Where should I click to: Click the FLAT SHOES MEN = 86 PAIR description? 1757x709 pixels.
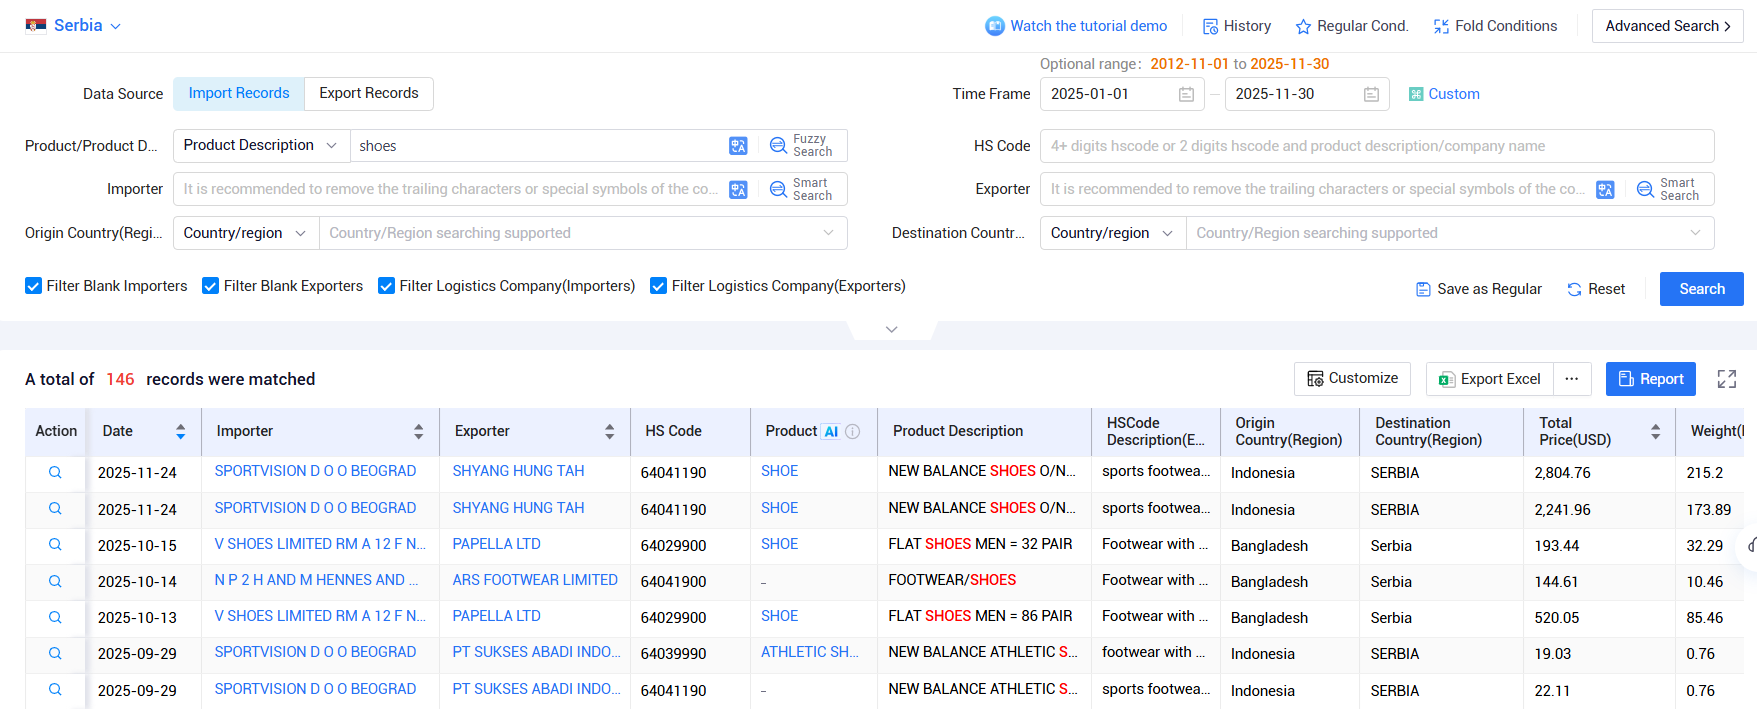(980, 616)
